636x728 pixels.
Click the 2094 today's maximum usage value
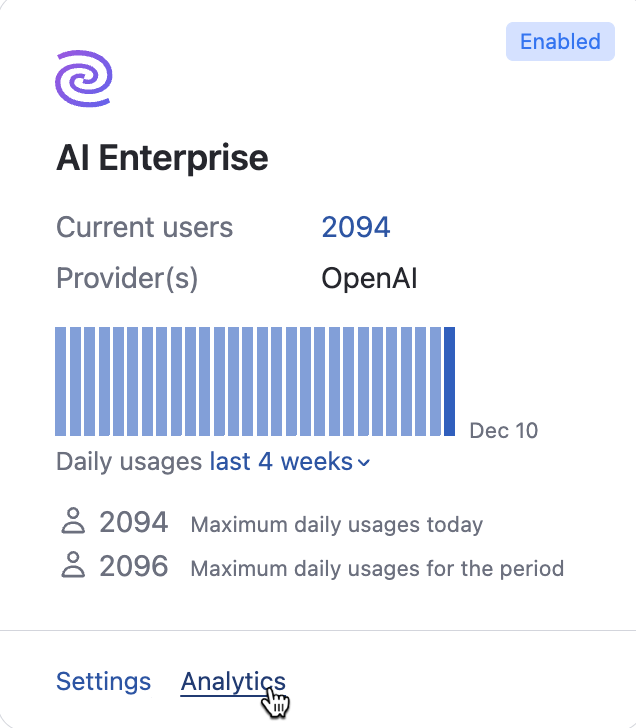134,522
